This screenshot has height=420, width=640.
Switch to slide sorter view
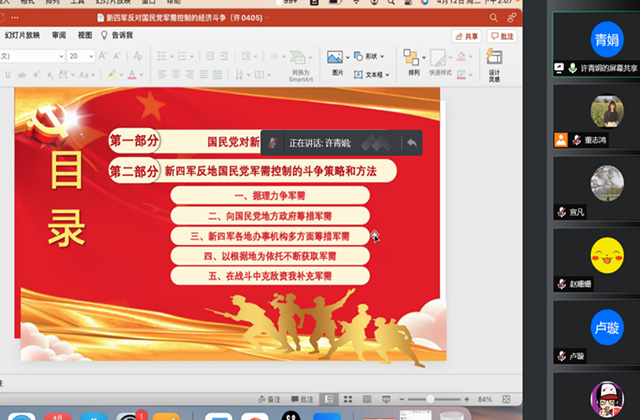coord(348,399)
